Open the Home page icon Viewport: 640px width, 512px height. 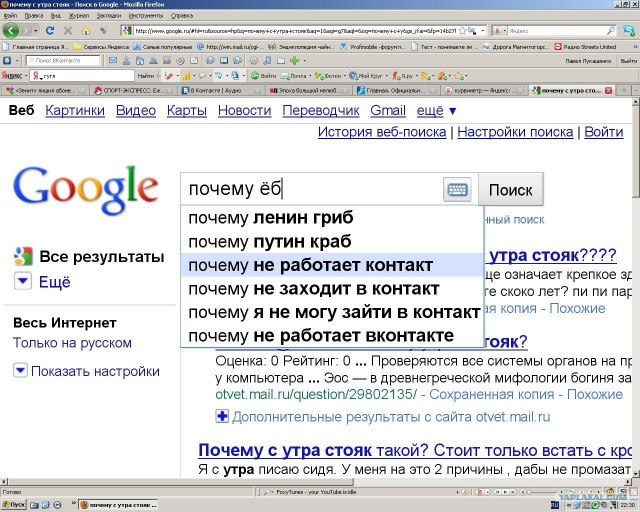click(x=86, y=31)
